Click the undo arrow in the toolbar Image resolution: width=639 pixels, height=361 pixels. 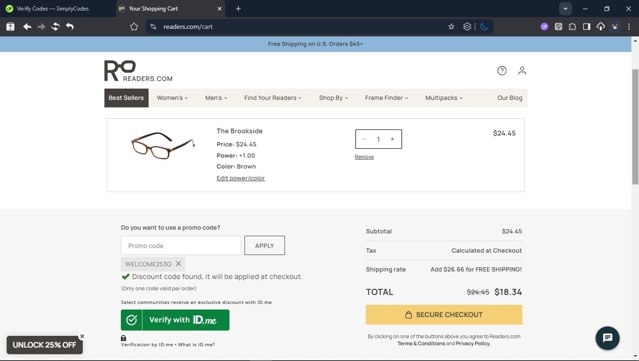tap(70, 26)
